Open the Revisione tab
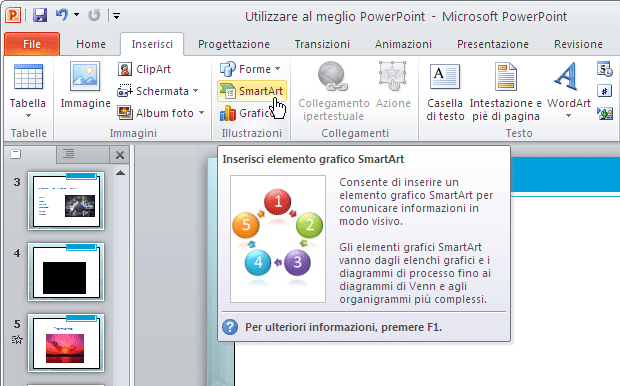Screen dimensions: 620x386 click(578, 44)
